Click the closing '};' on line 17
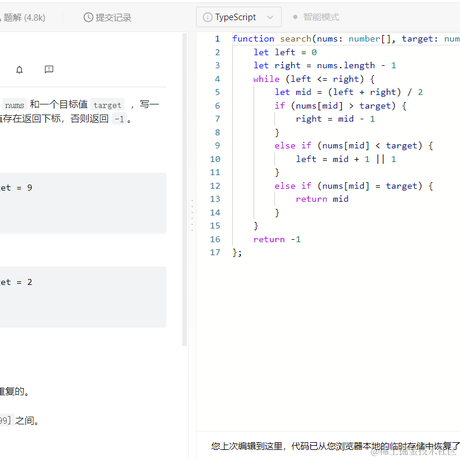 click(x=237, y=253)
